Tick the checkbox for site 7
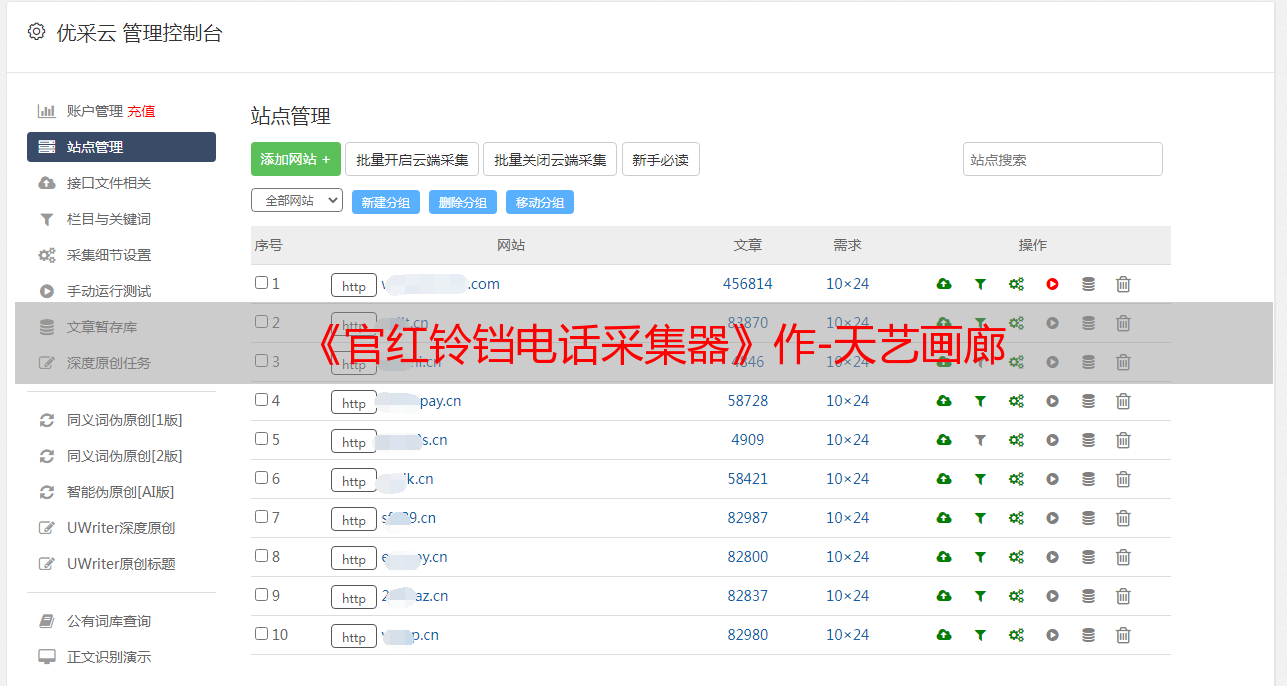Screen dimensions: 1287x686 [x=261, y=517]
